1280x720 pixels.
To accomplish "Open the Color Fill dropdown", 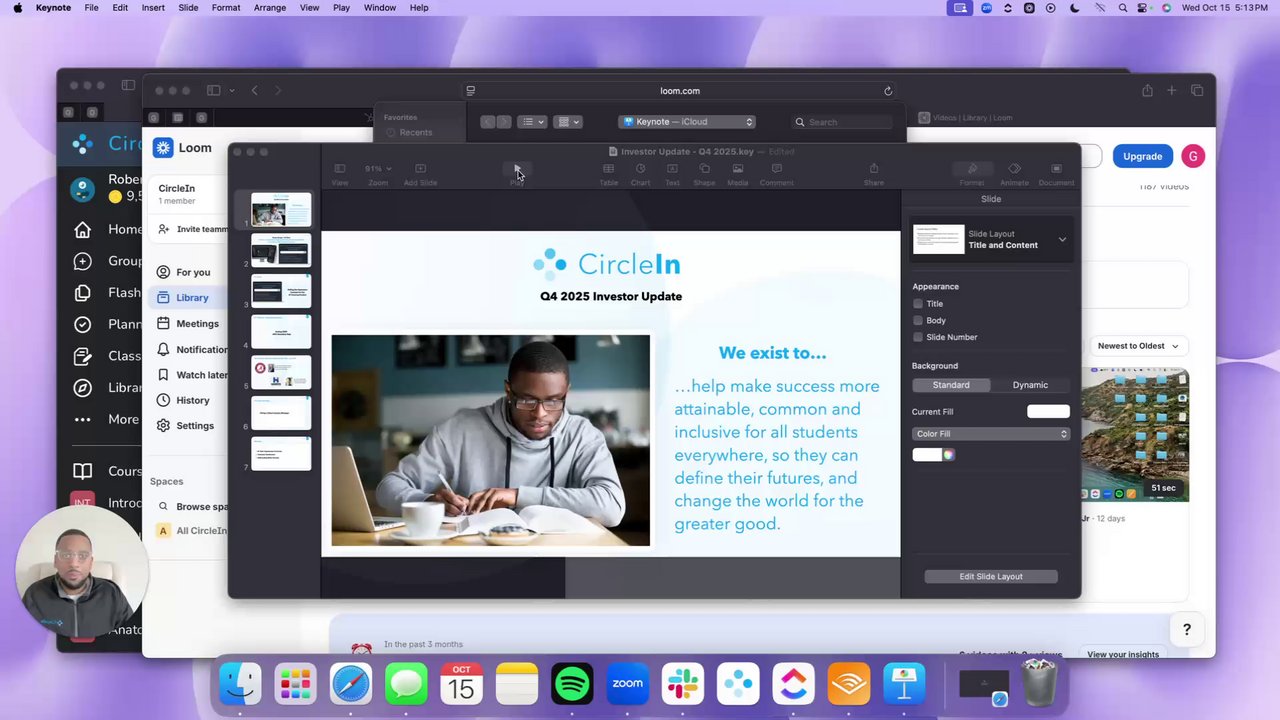I will pos(991,434).
